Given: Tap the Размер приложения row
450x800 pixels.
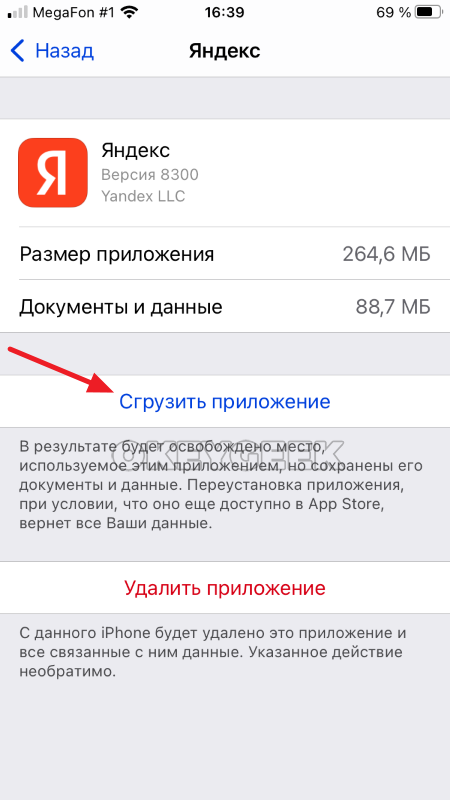Looking at the screenshot, I should [x=225, y=254].
